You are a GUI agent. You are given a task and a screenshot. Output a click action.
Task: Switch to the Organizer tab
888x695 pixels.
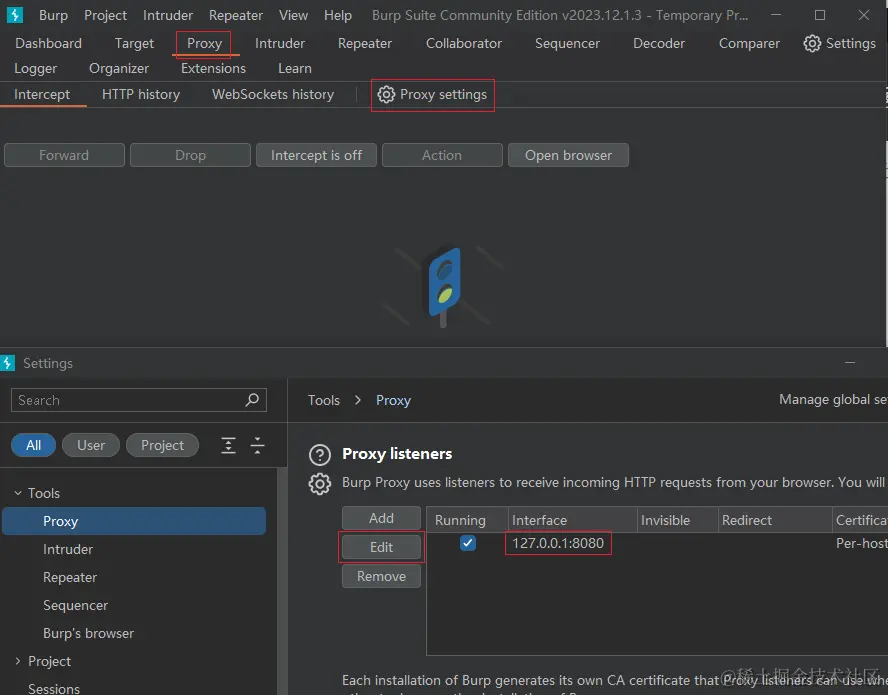click(119, 69)
